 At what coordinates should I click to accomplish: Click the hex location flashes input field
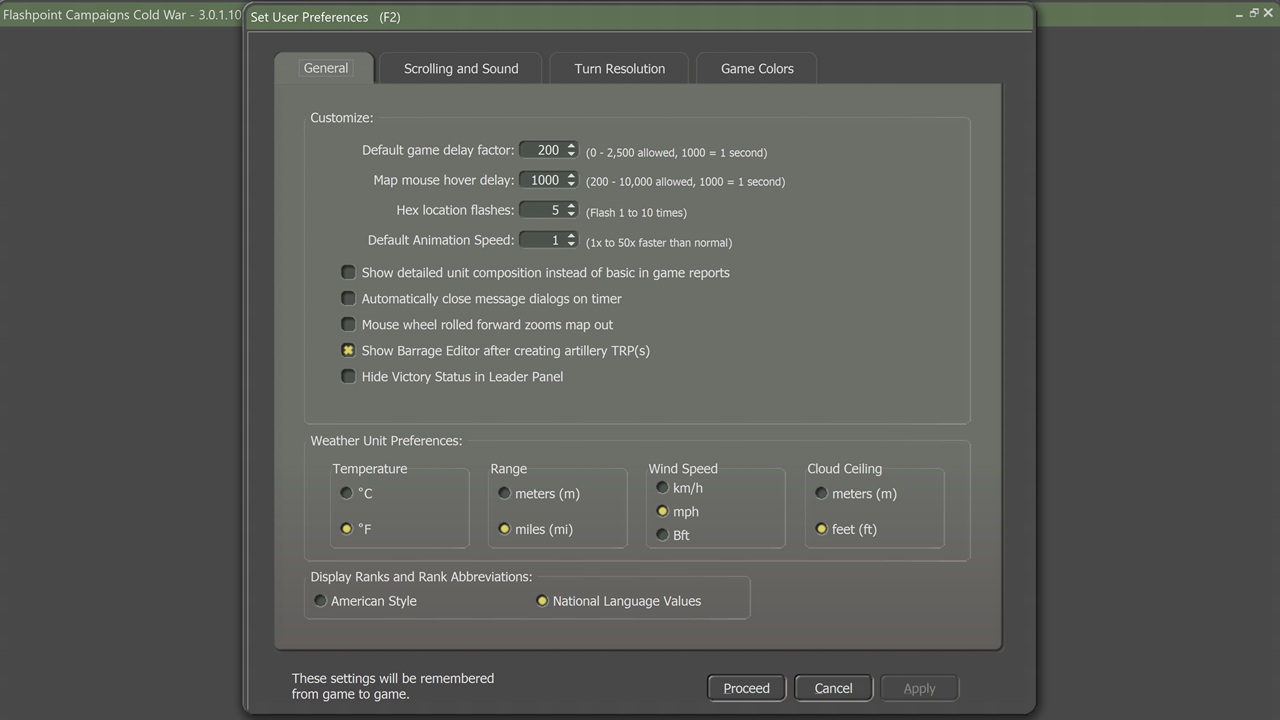(542, 210)
